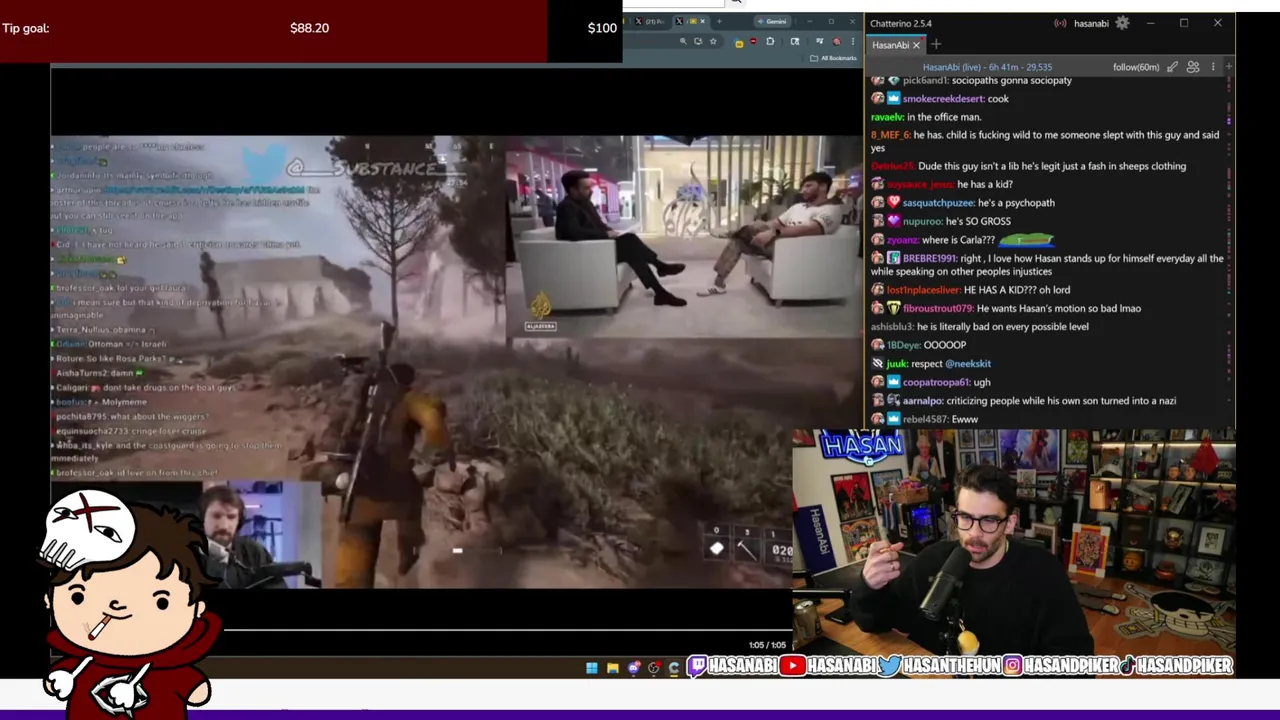Click username aarnalpo in chat
1280x720 pixels.
click(923, 401)
